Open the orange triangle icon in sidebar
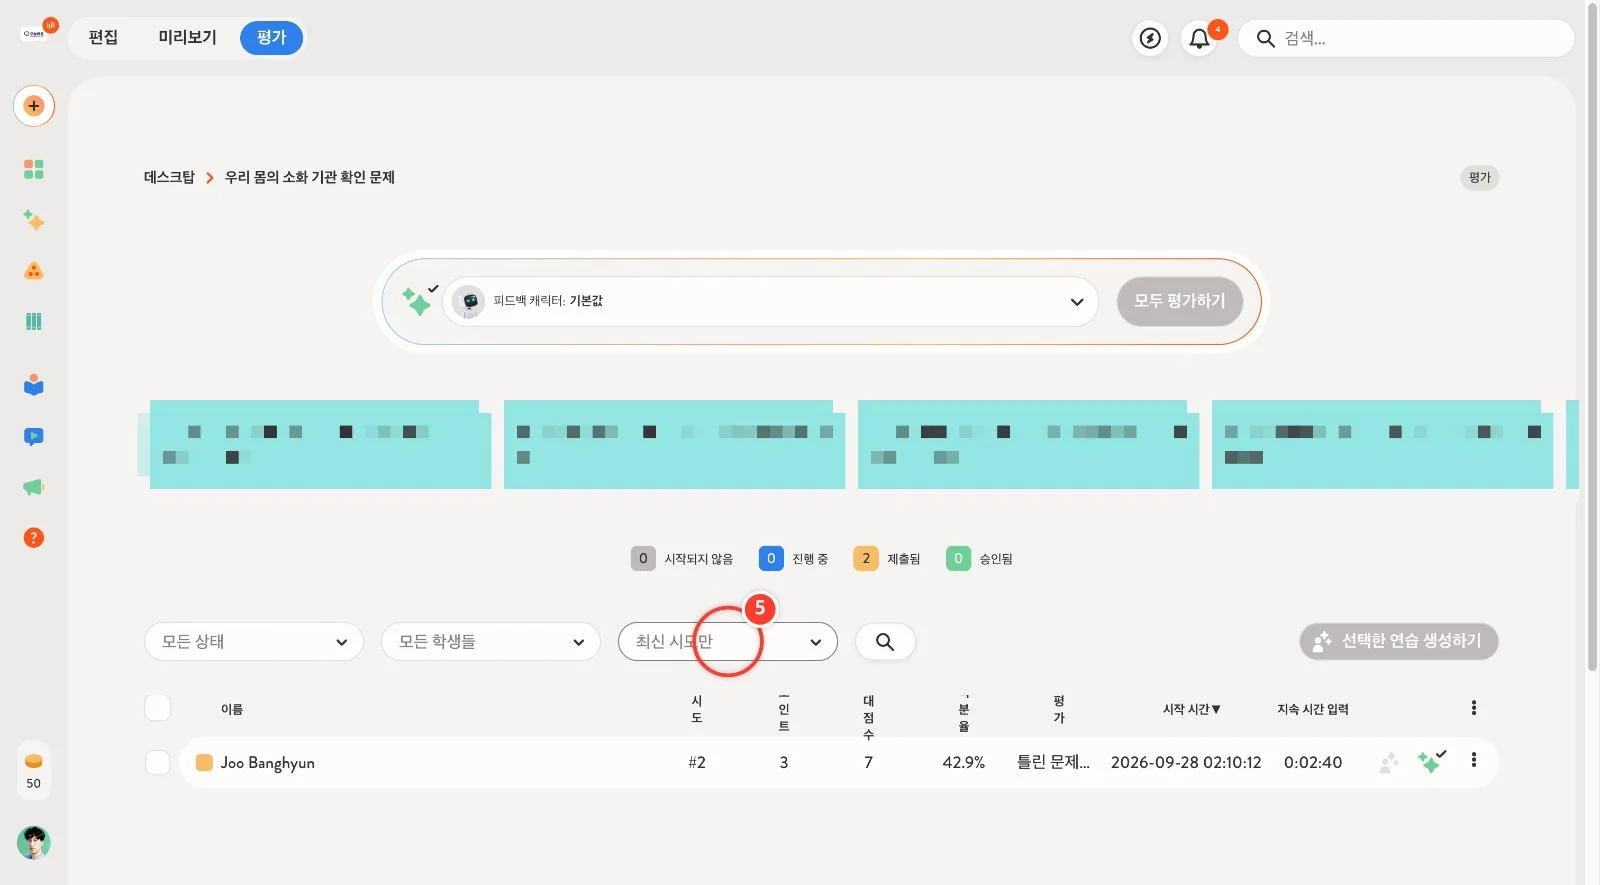This screenshot has width=1600, height=885. click(34, 271)
